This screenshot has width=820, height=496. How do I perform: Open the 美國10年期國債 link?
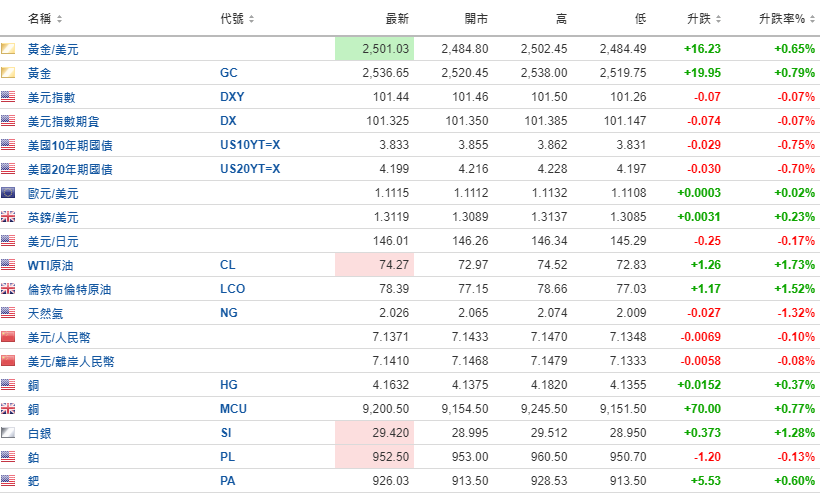[x=70, y=145]
